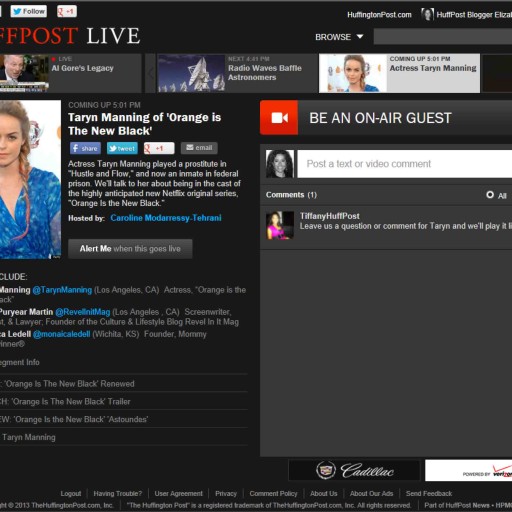
Task: Open User Agreement footer link
Action: pos(178,493)
